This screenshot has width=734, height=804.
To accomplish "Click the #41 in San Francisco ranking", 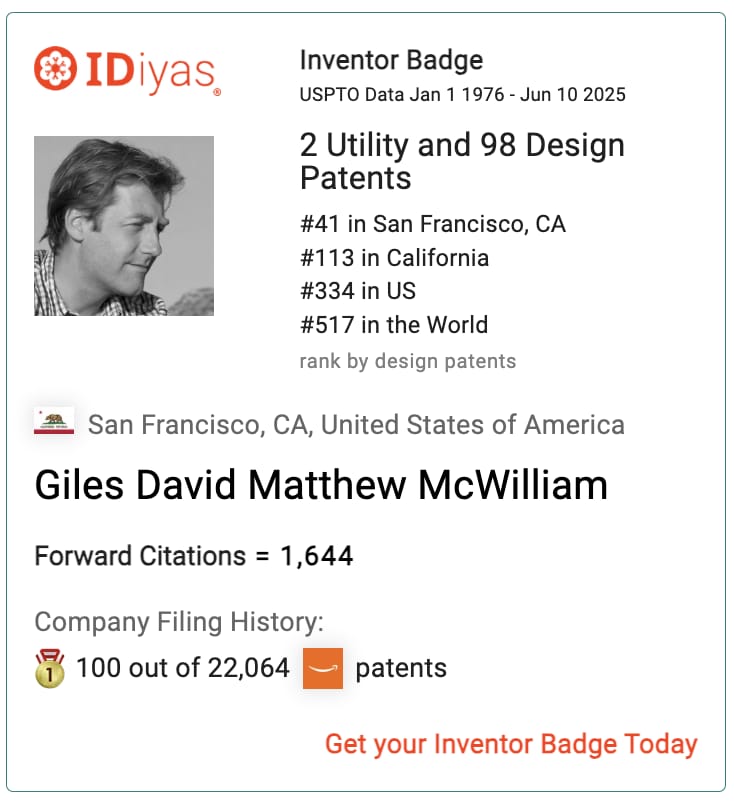I will point(433,224).
